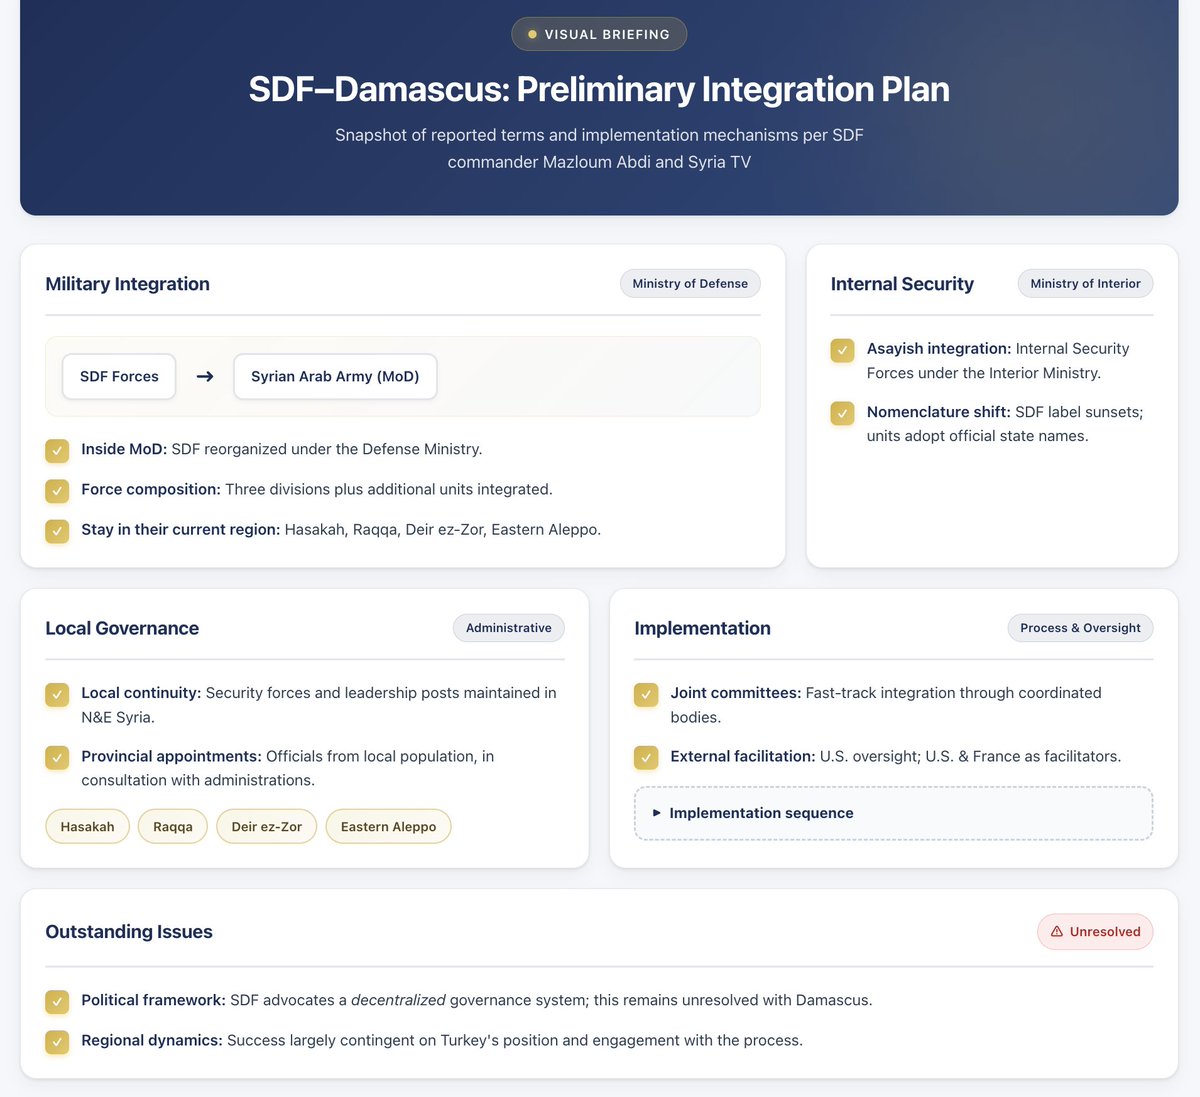This screenshot has height=1097, width=1200.
Task: Toggle the Provincial appointments checkmark
Action: coord(58,758)
